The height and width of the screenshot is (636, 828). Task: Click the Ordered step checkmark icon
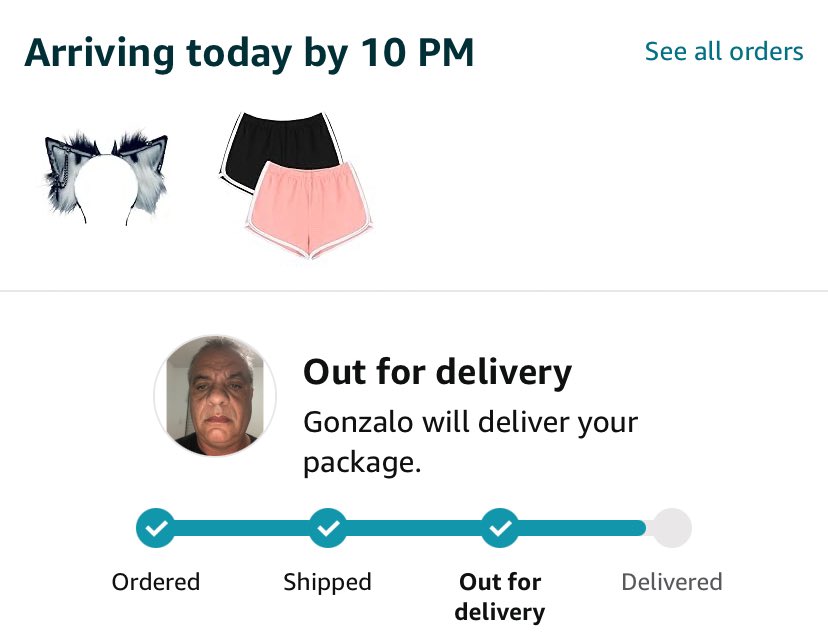click(x=155, y=528)
